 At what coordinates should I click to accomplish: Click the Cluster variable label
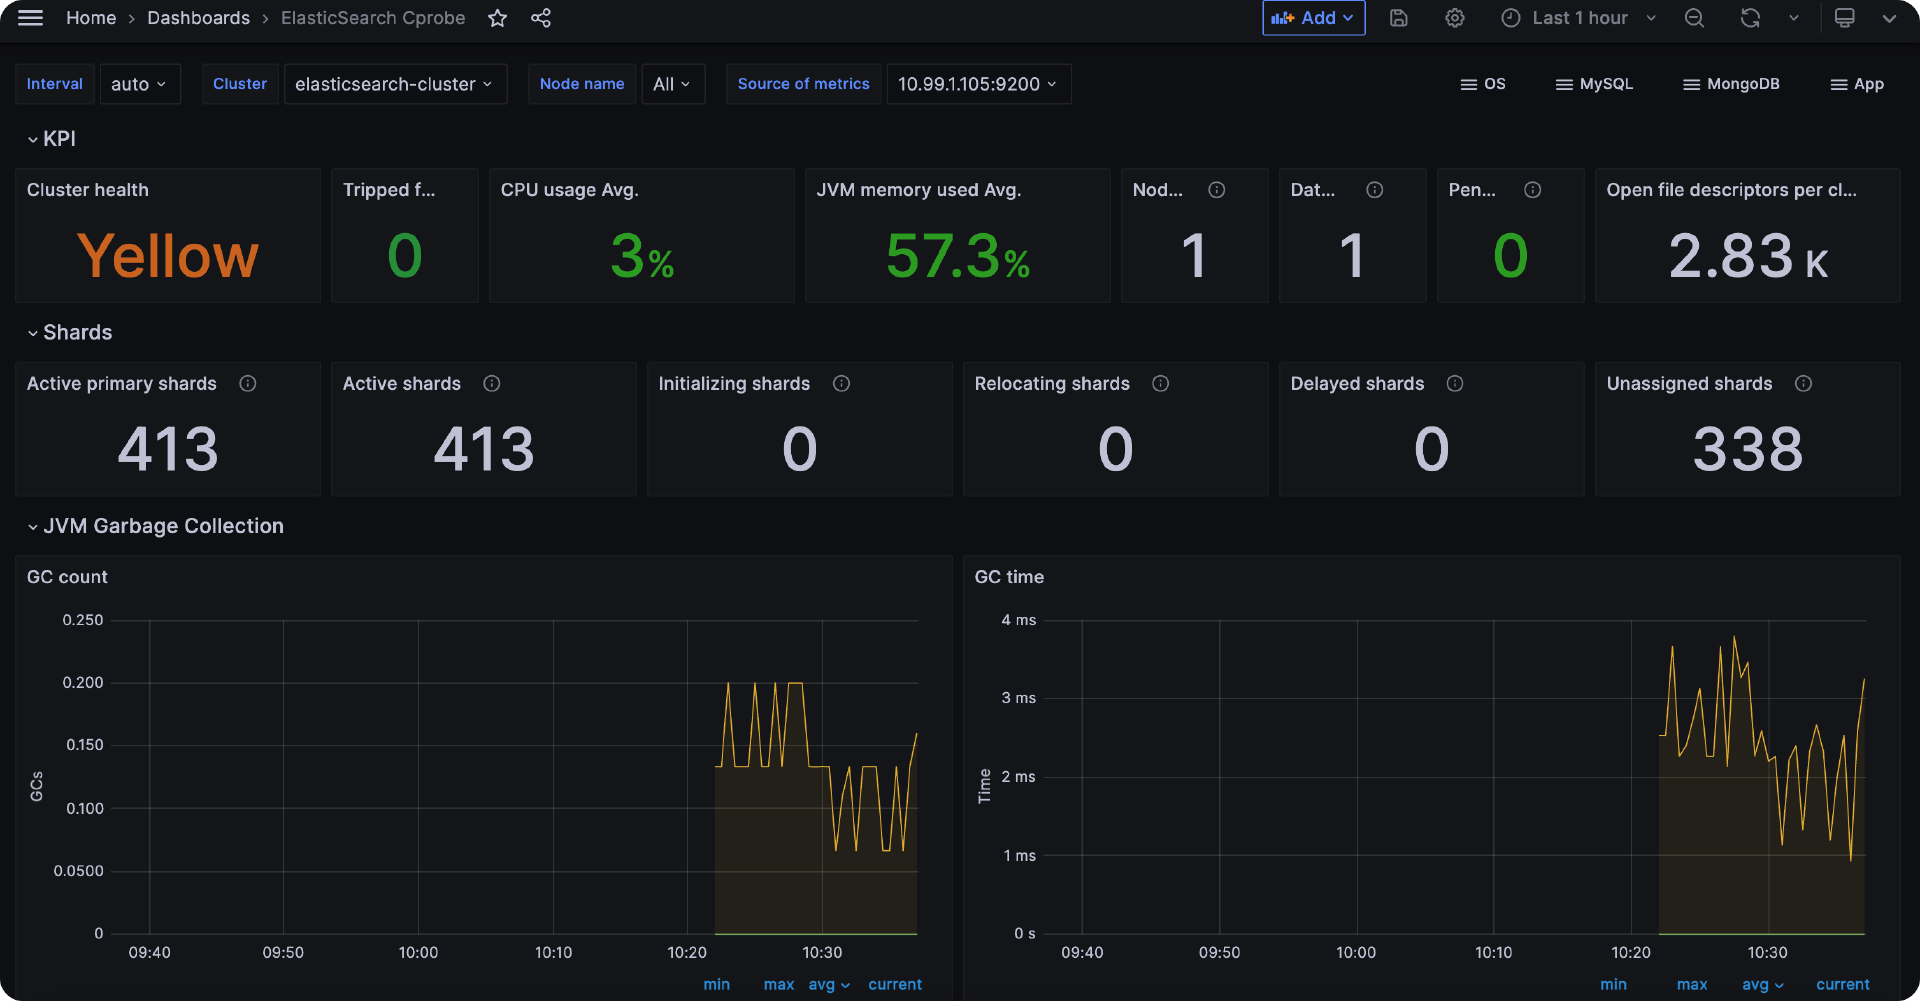(240, 84)
